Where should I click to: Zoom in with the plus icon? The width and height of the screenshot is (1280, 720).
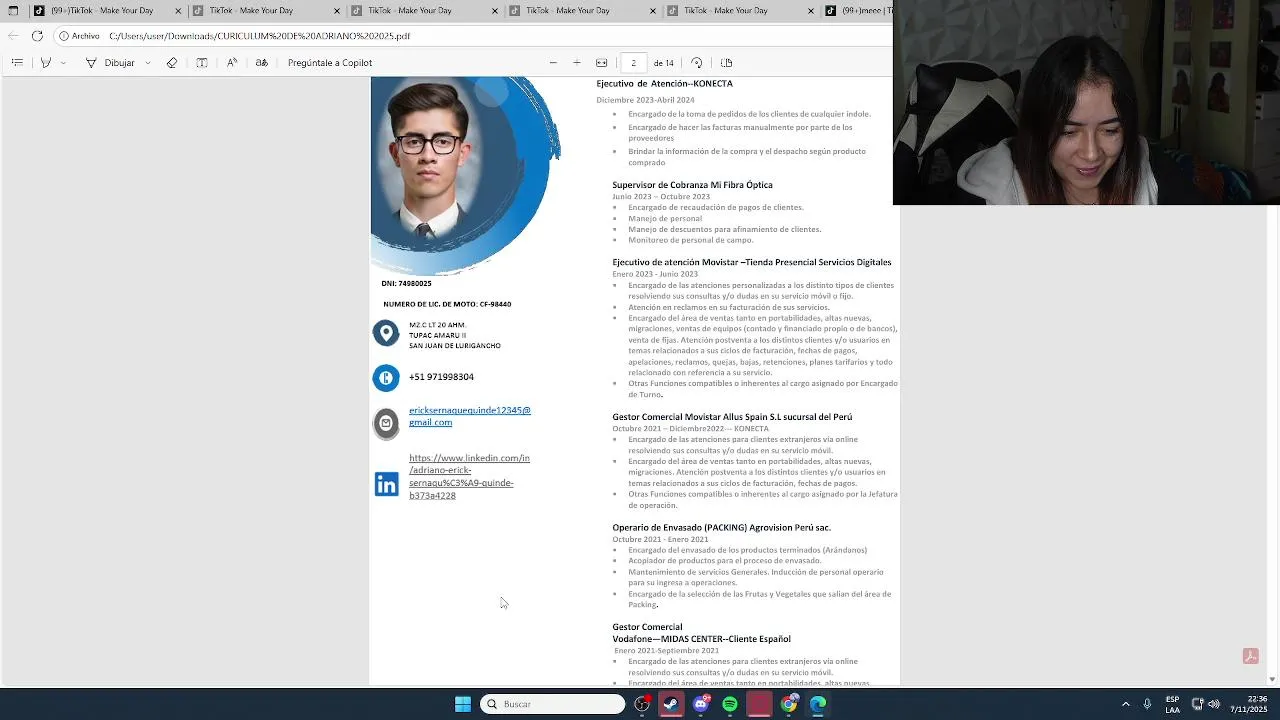(x=577, y=62)
